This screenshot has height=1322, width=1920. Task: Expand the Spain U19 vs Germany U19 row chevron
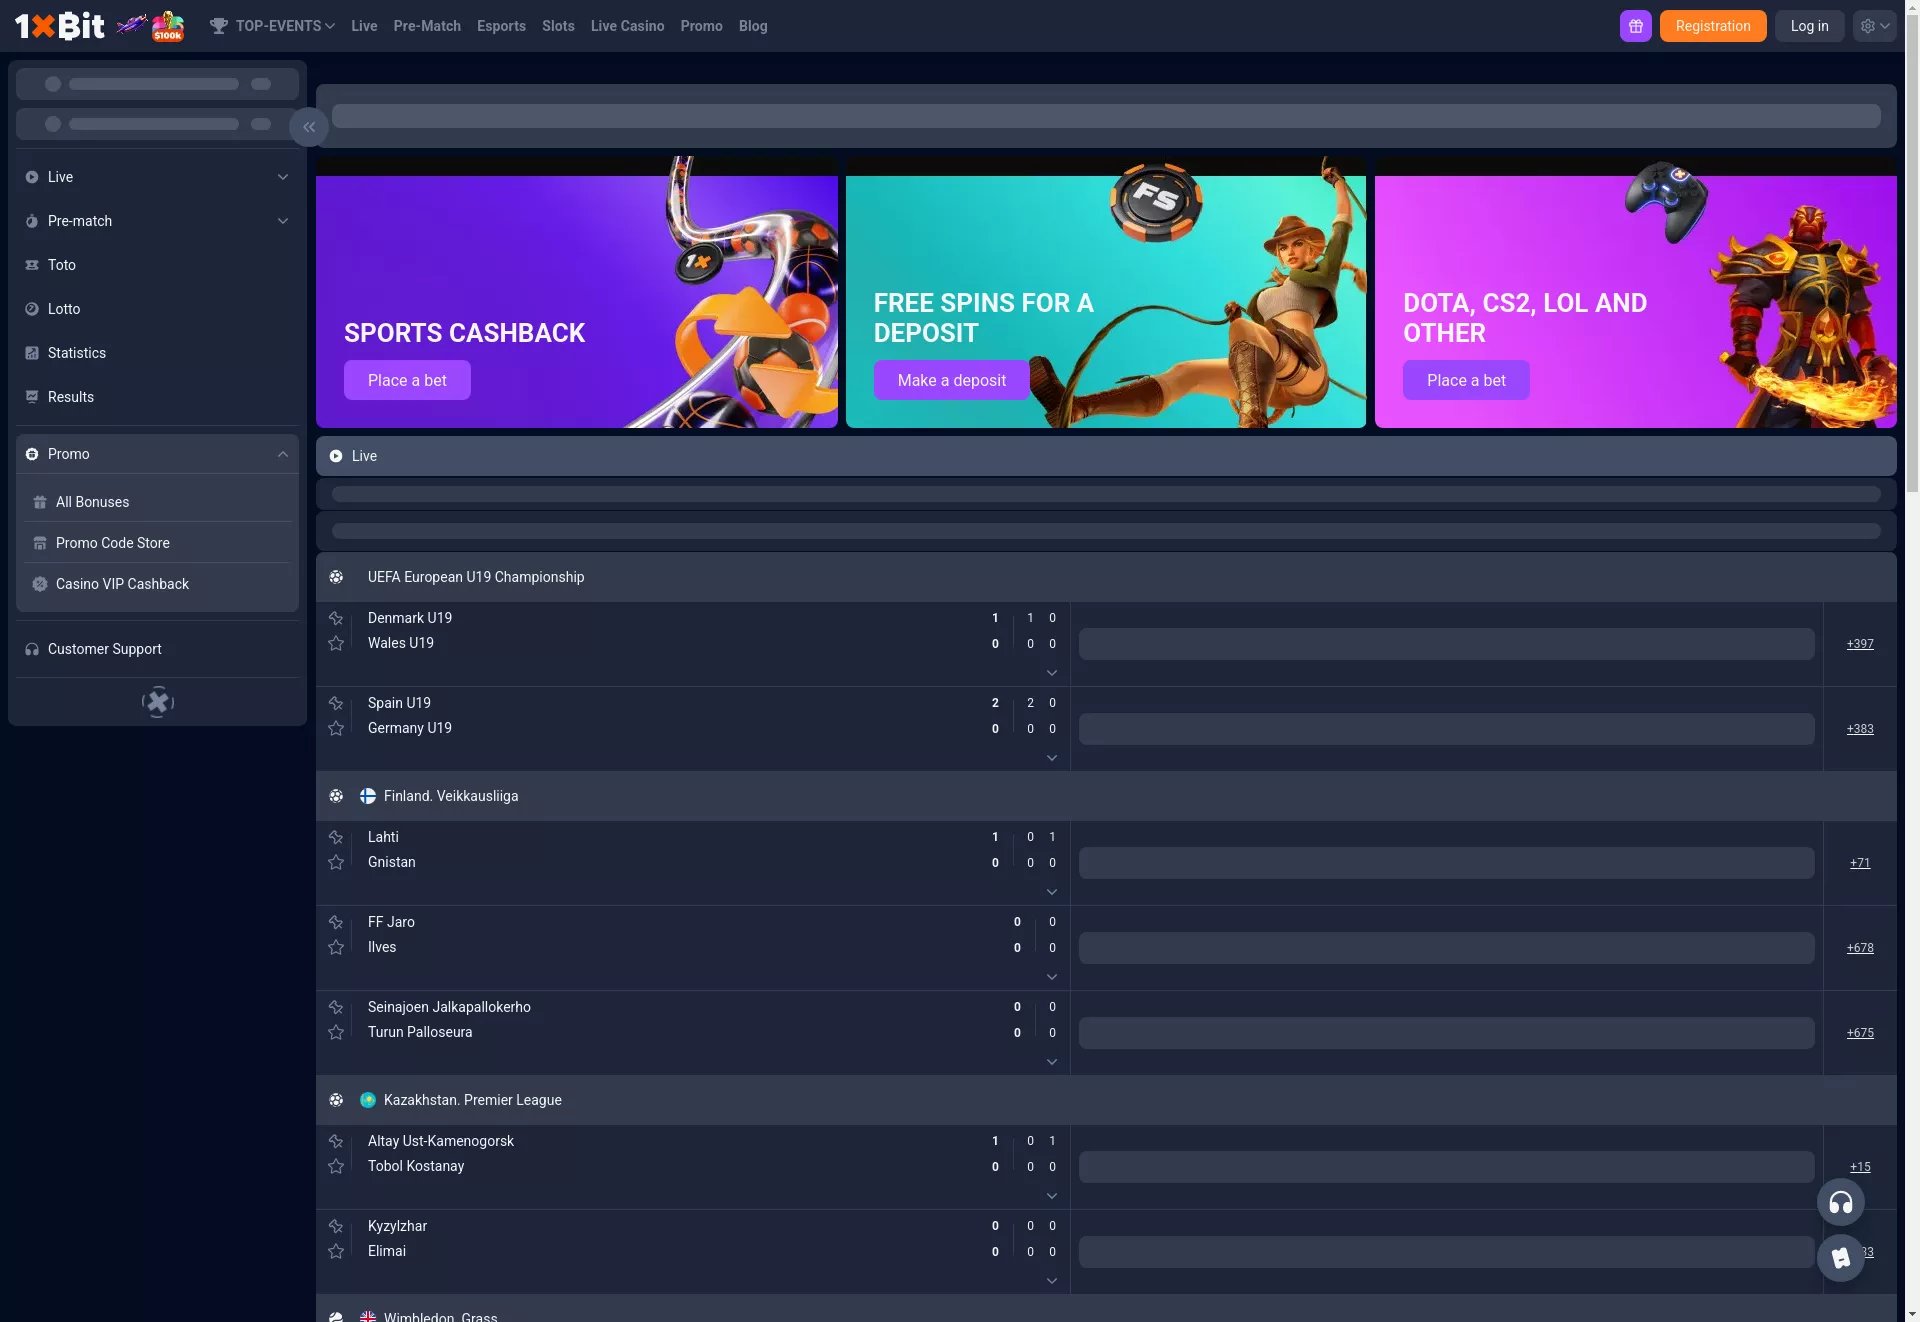(x=1052, y=758)
